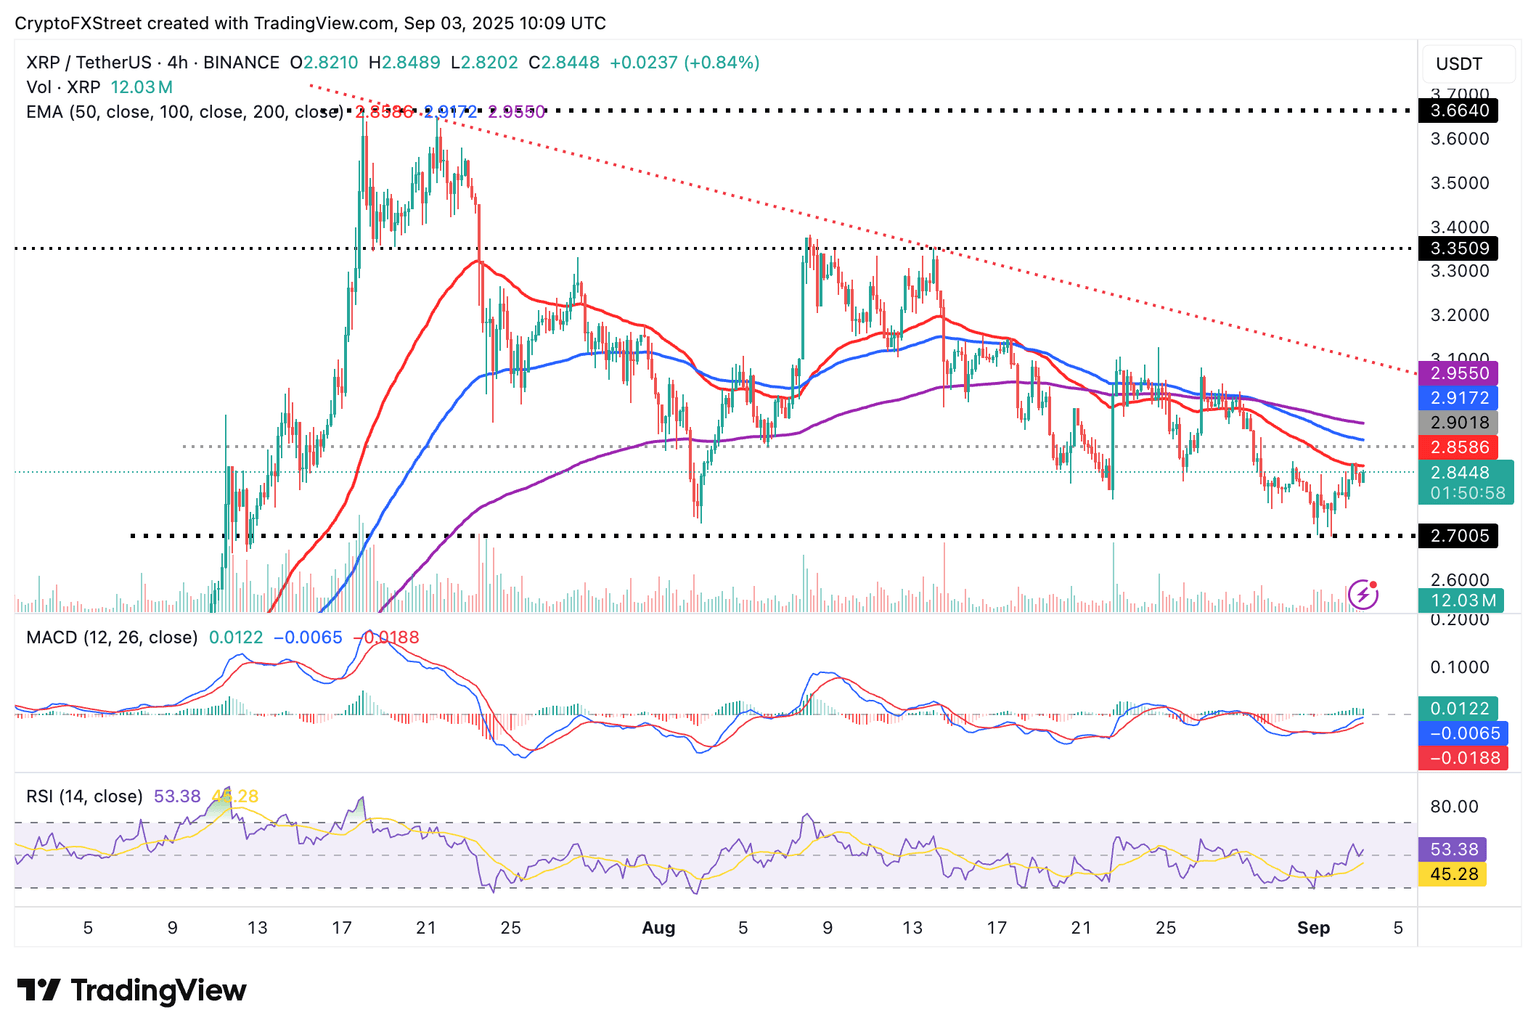
Task: Click the RSI (14, close) legend
Action: coord(84,796)
